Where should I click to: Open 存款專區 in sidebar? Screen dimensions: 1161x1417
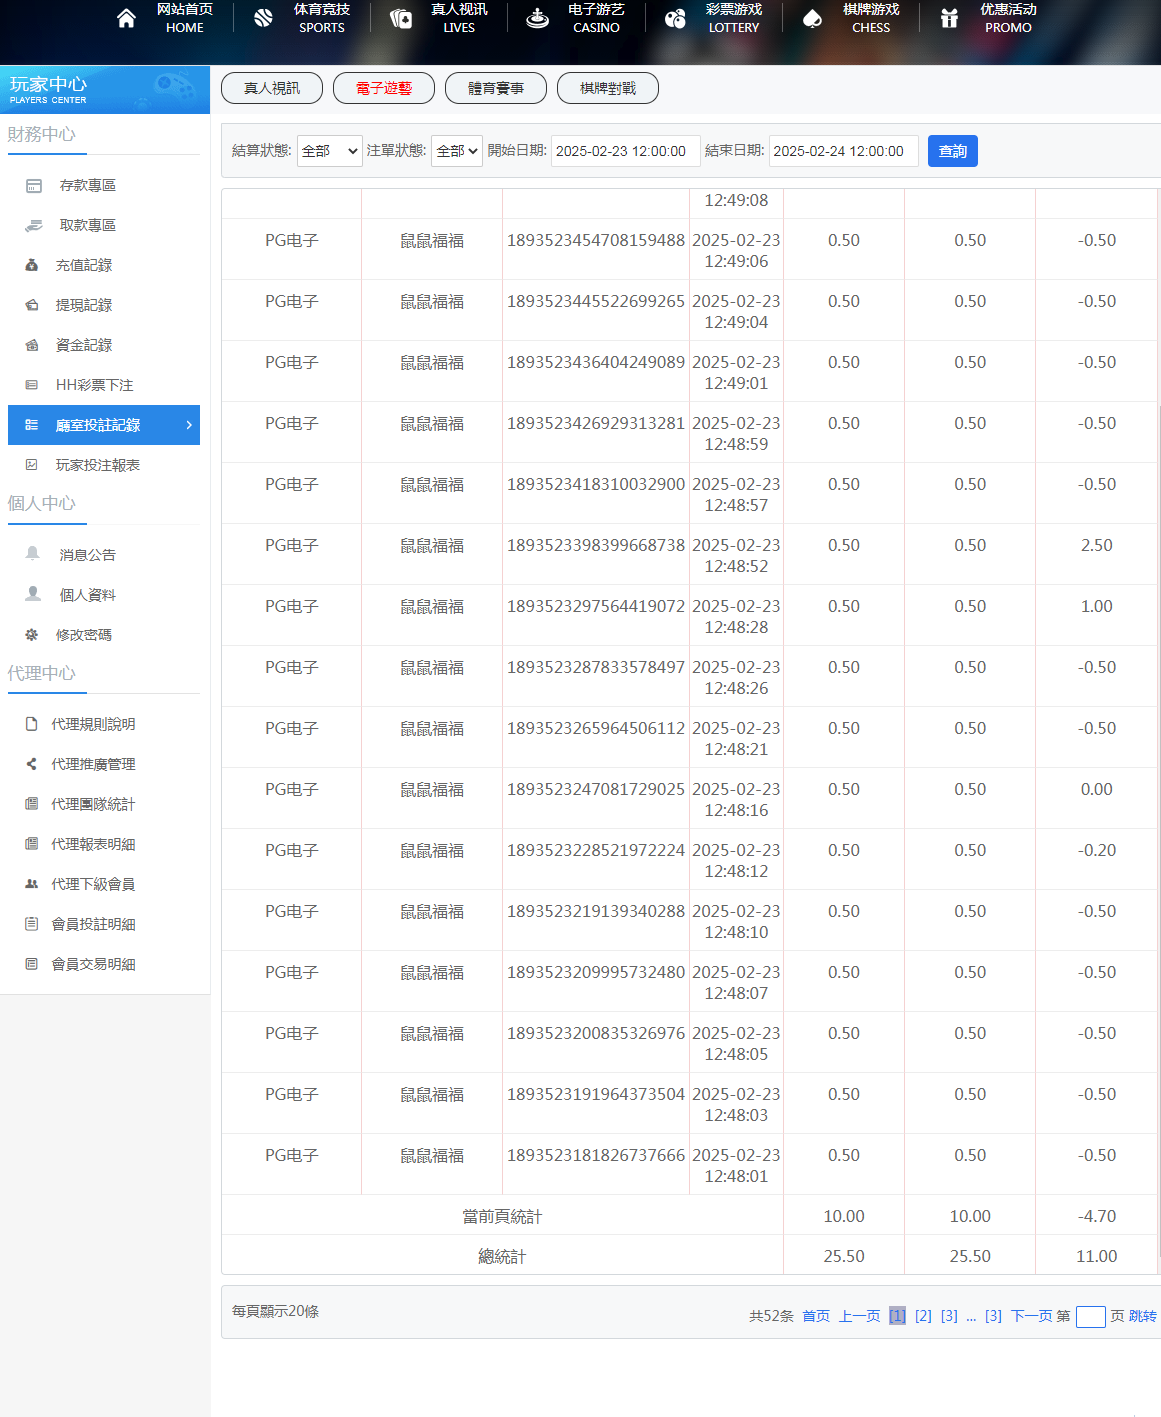[87, 185]
